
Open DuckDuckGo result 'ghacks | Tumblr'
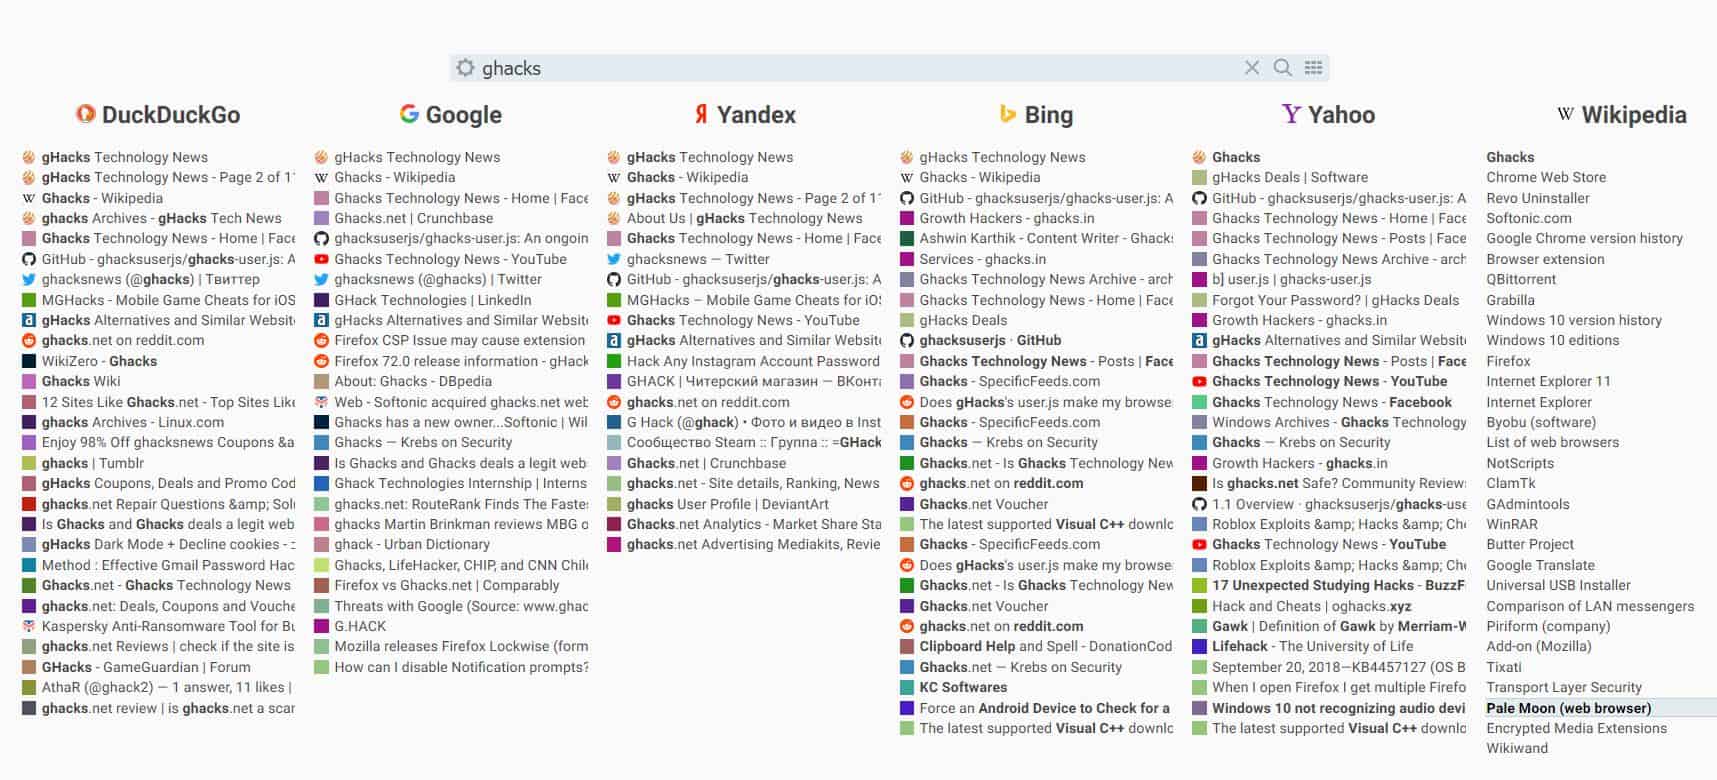[93, 463]
